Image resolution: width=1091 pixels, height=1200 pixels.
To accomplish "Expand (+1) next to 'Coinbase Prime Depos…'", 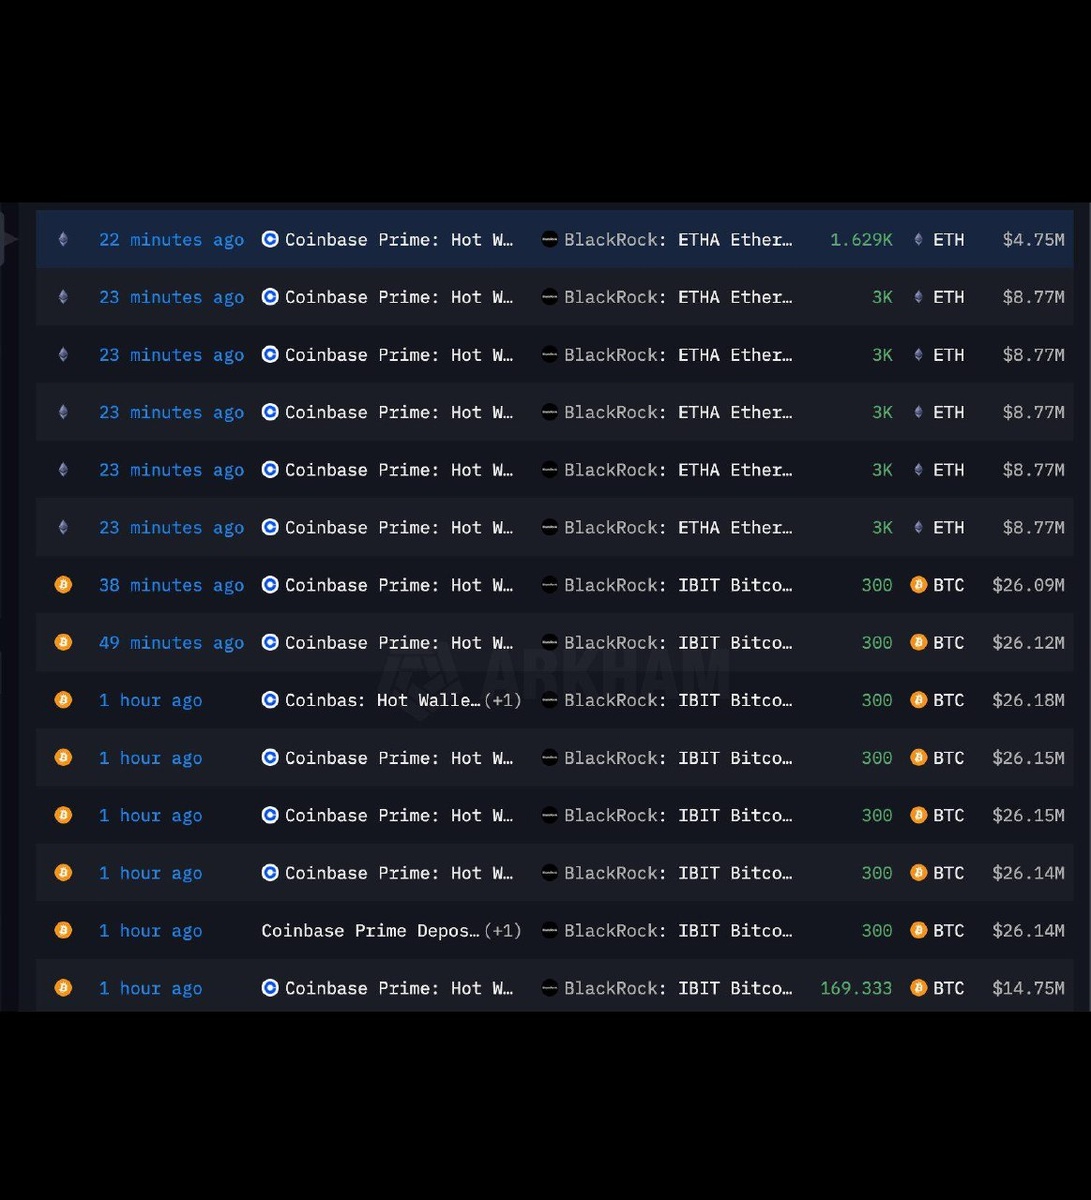I will click(x=503, y=931).
